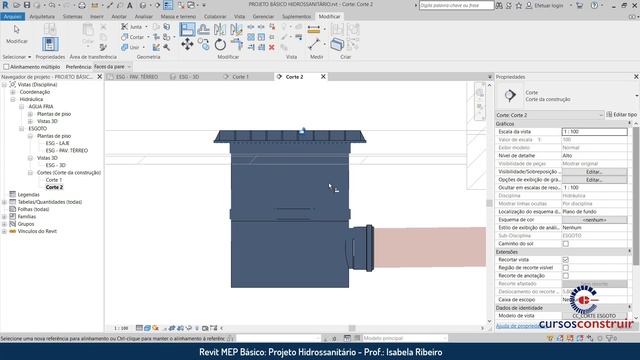Choose the Move tool with four arrows
The image size is (640, 360).
[187, 44]
